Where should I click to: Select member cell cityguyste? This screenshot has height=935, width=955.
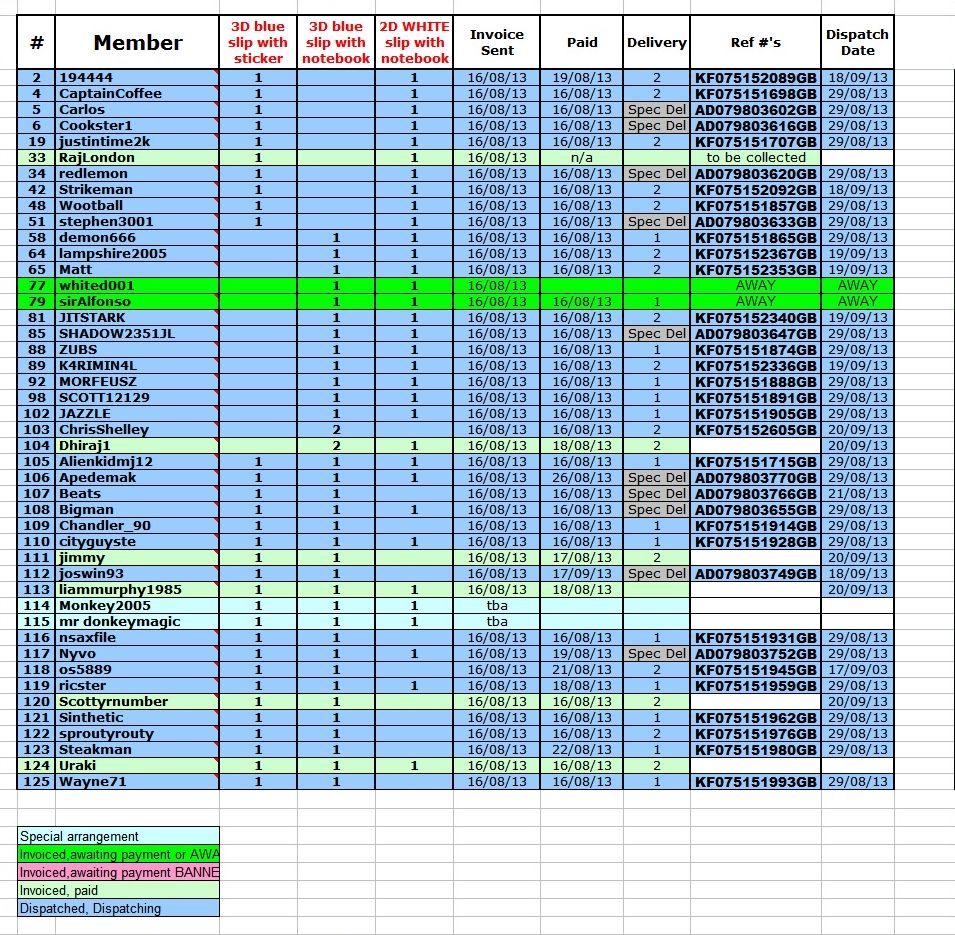137,542
